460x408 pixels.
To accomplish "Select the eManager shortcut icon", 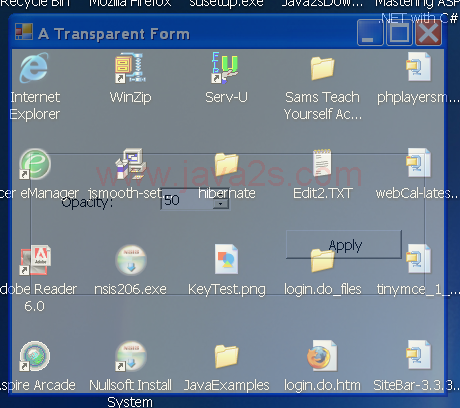I will [x=34, y=164].
